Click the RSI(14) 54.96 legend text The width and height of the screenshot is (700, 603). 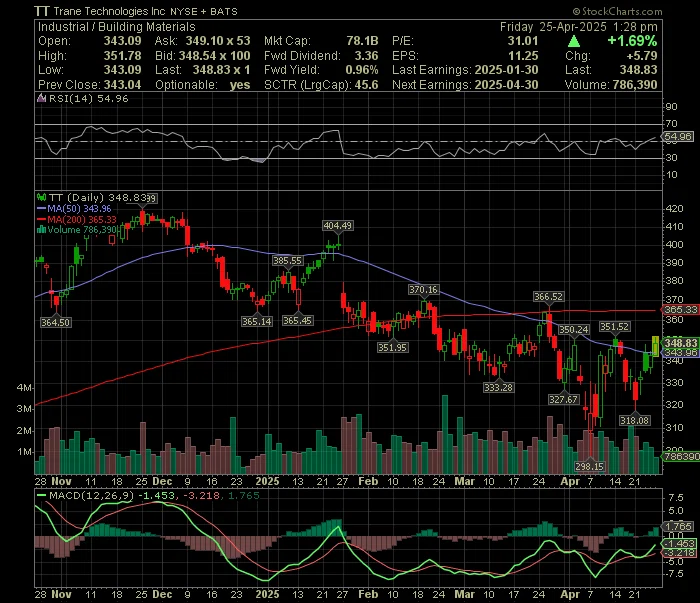(88, 99)
